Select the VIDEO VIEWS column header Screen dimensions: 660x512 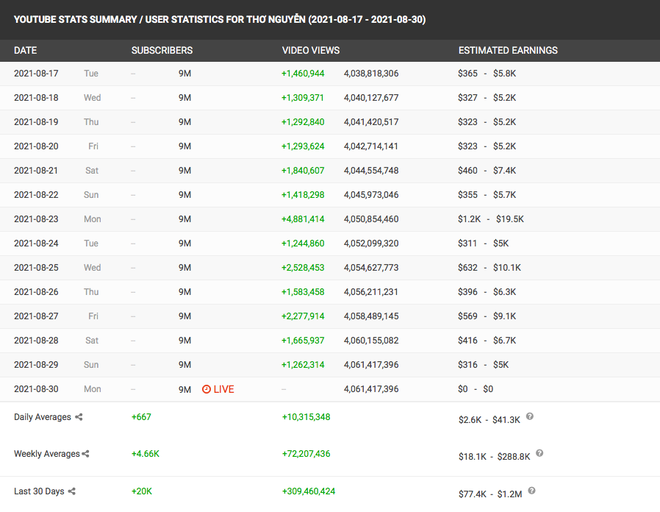click(311, 51)
